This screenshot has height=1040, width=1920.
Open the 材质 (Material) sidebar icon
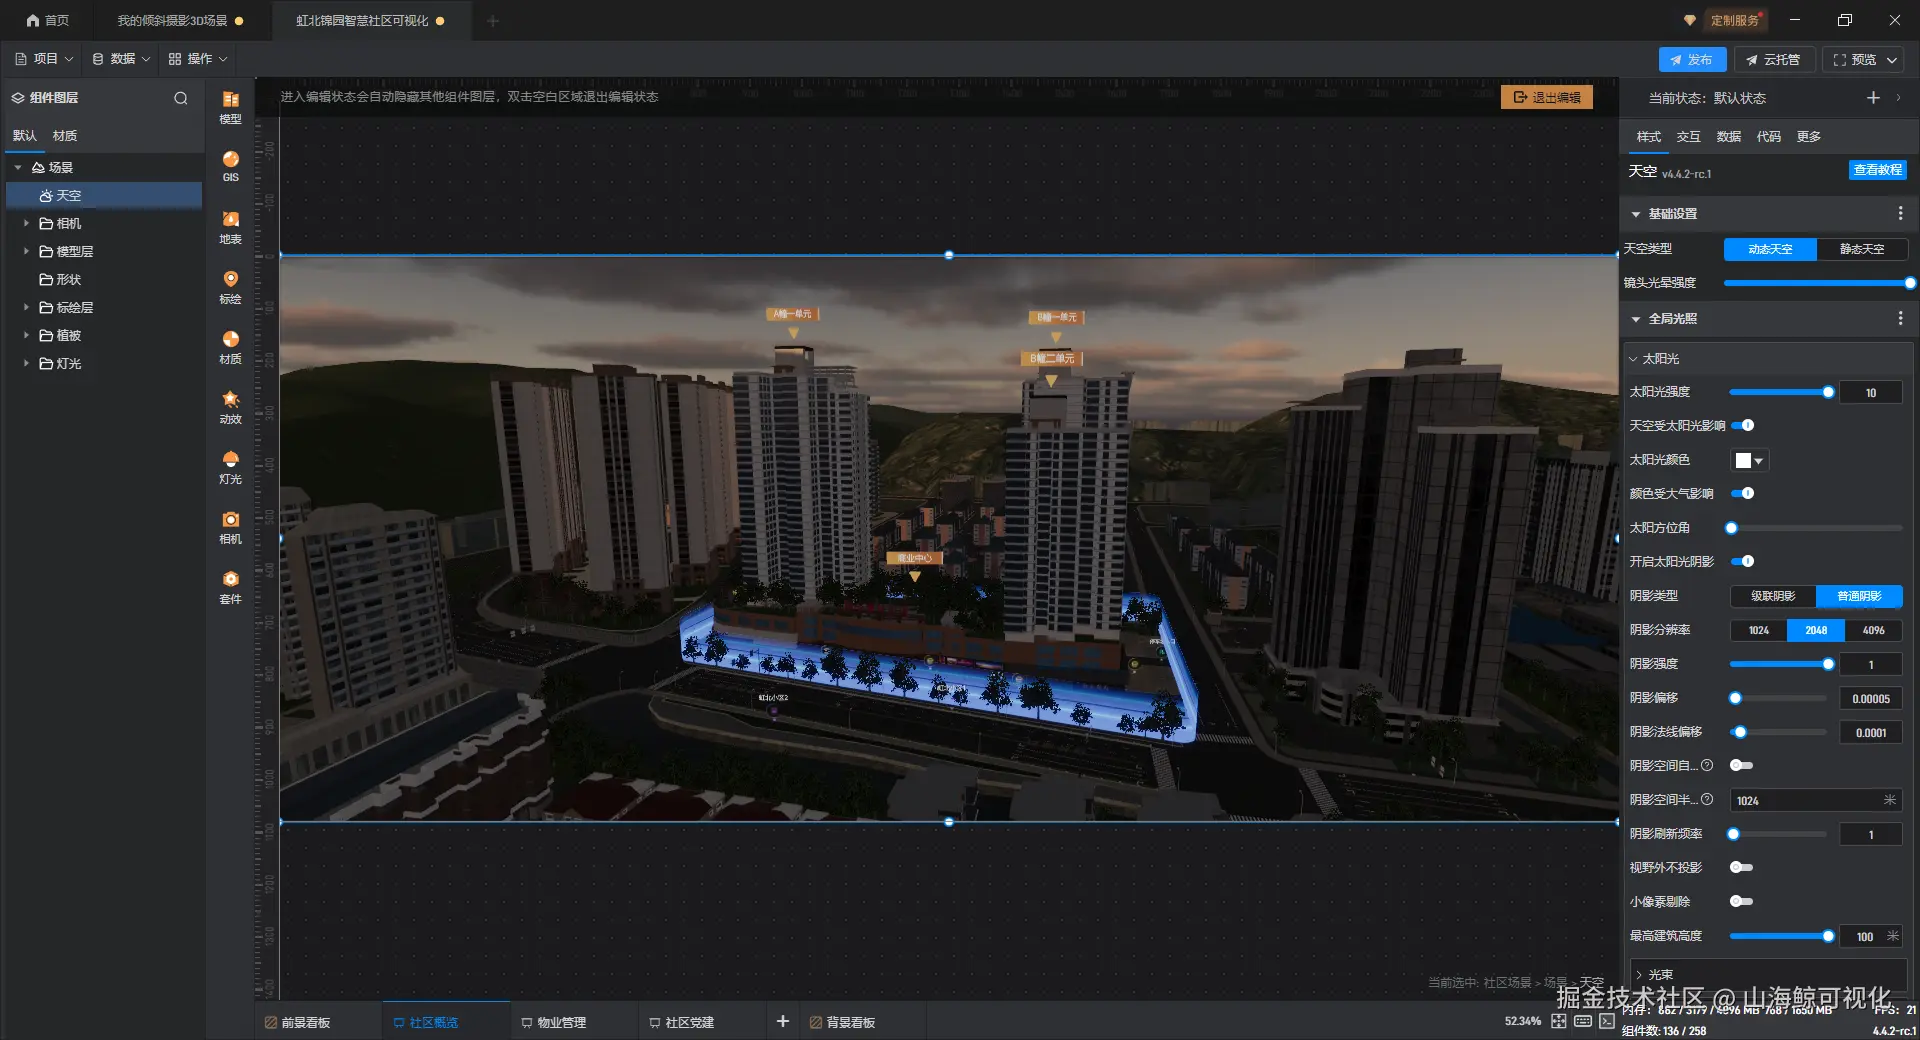tap(230, 347)
